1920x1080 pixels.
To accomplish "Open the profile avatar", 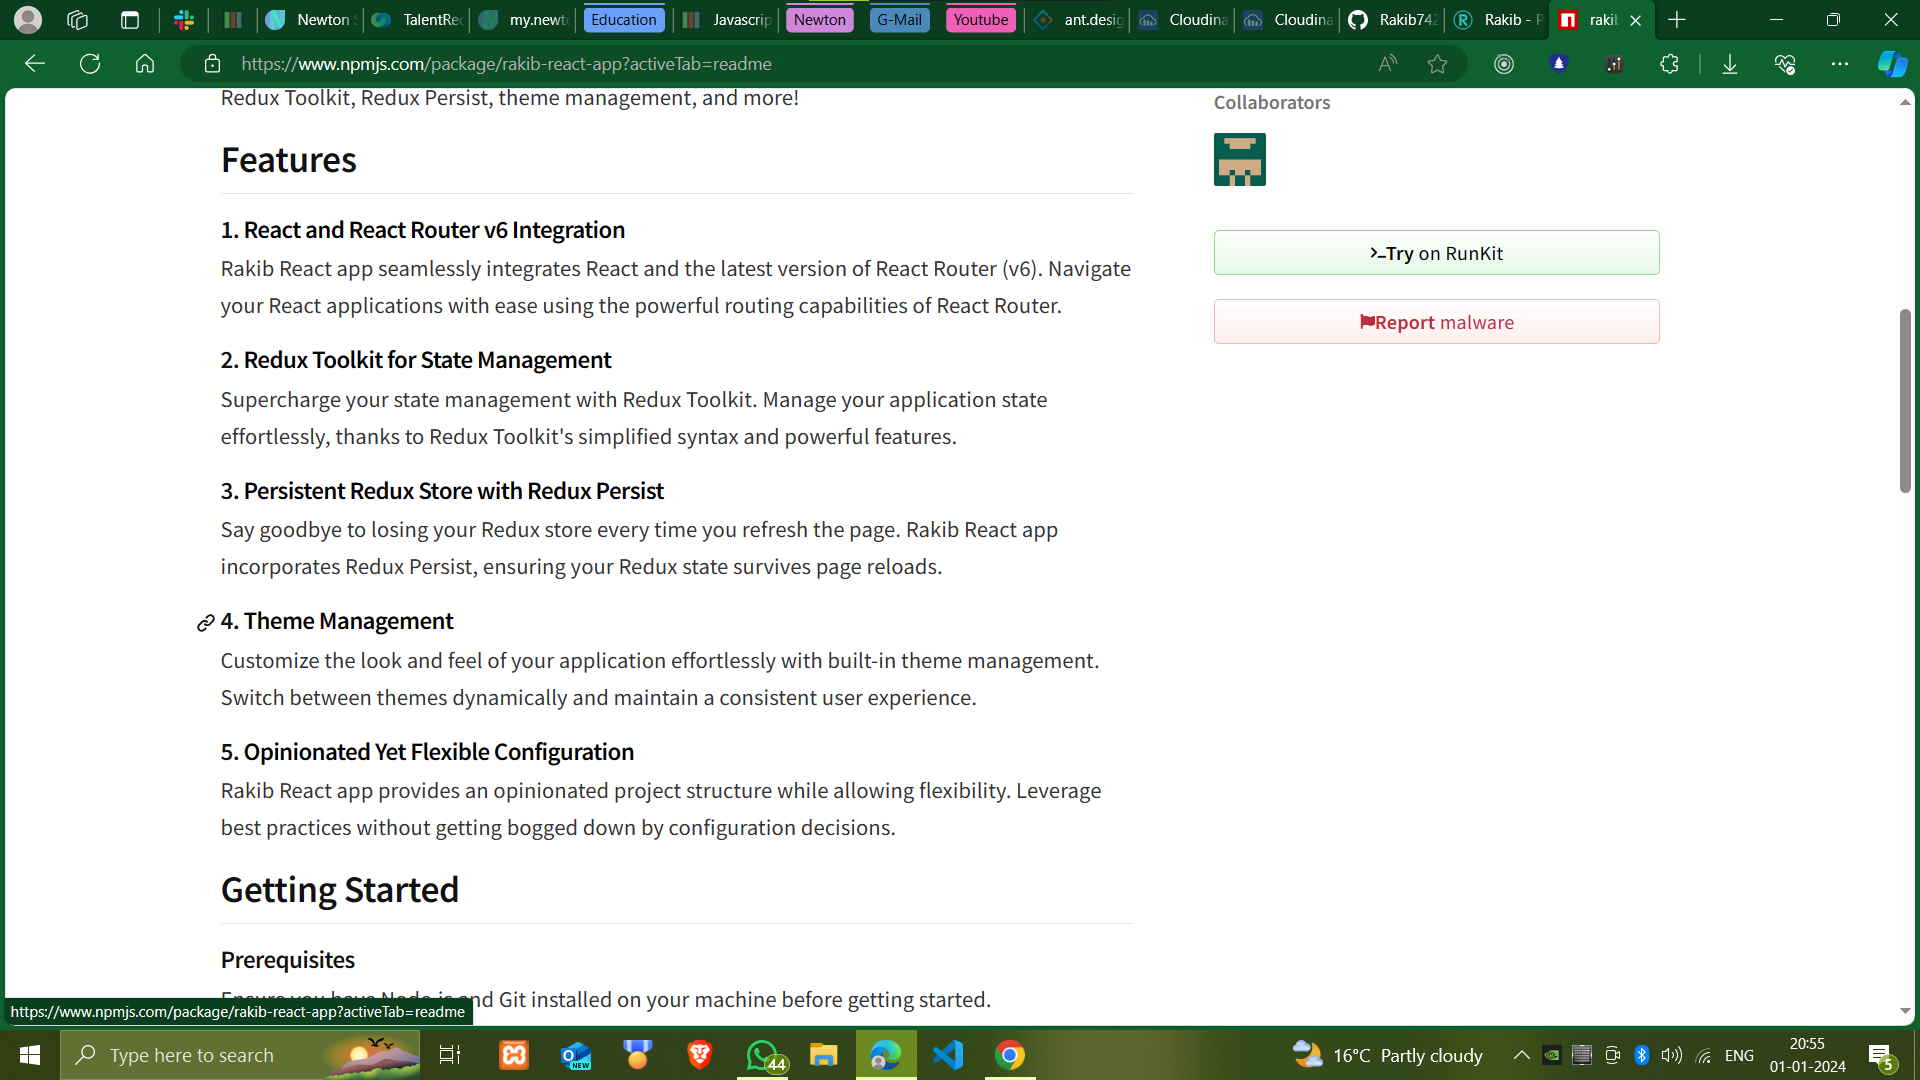I will point(28,19).
